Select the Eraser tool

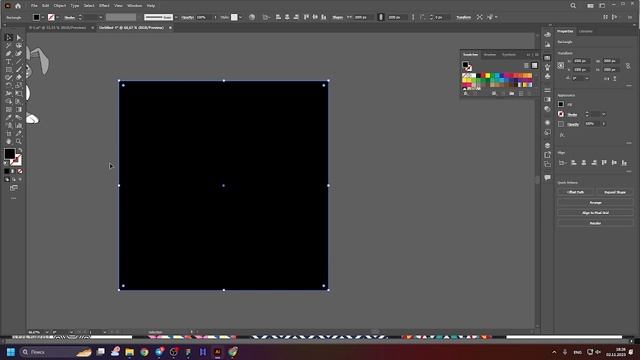[19, 78]
